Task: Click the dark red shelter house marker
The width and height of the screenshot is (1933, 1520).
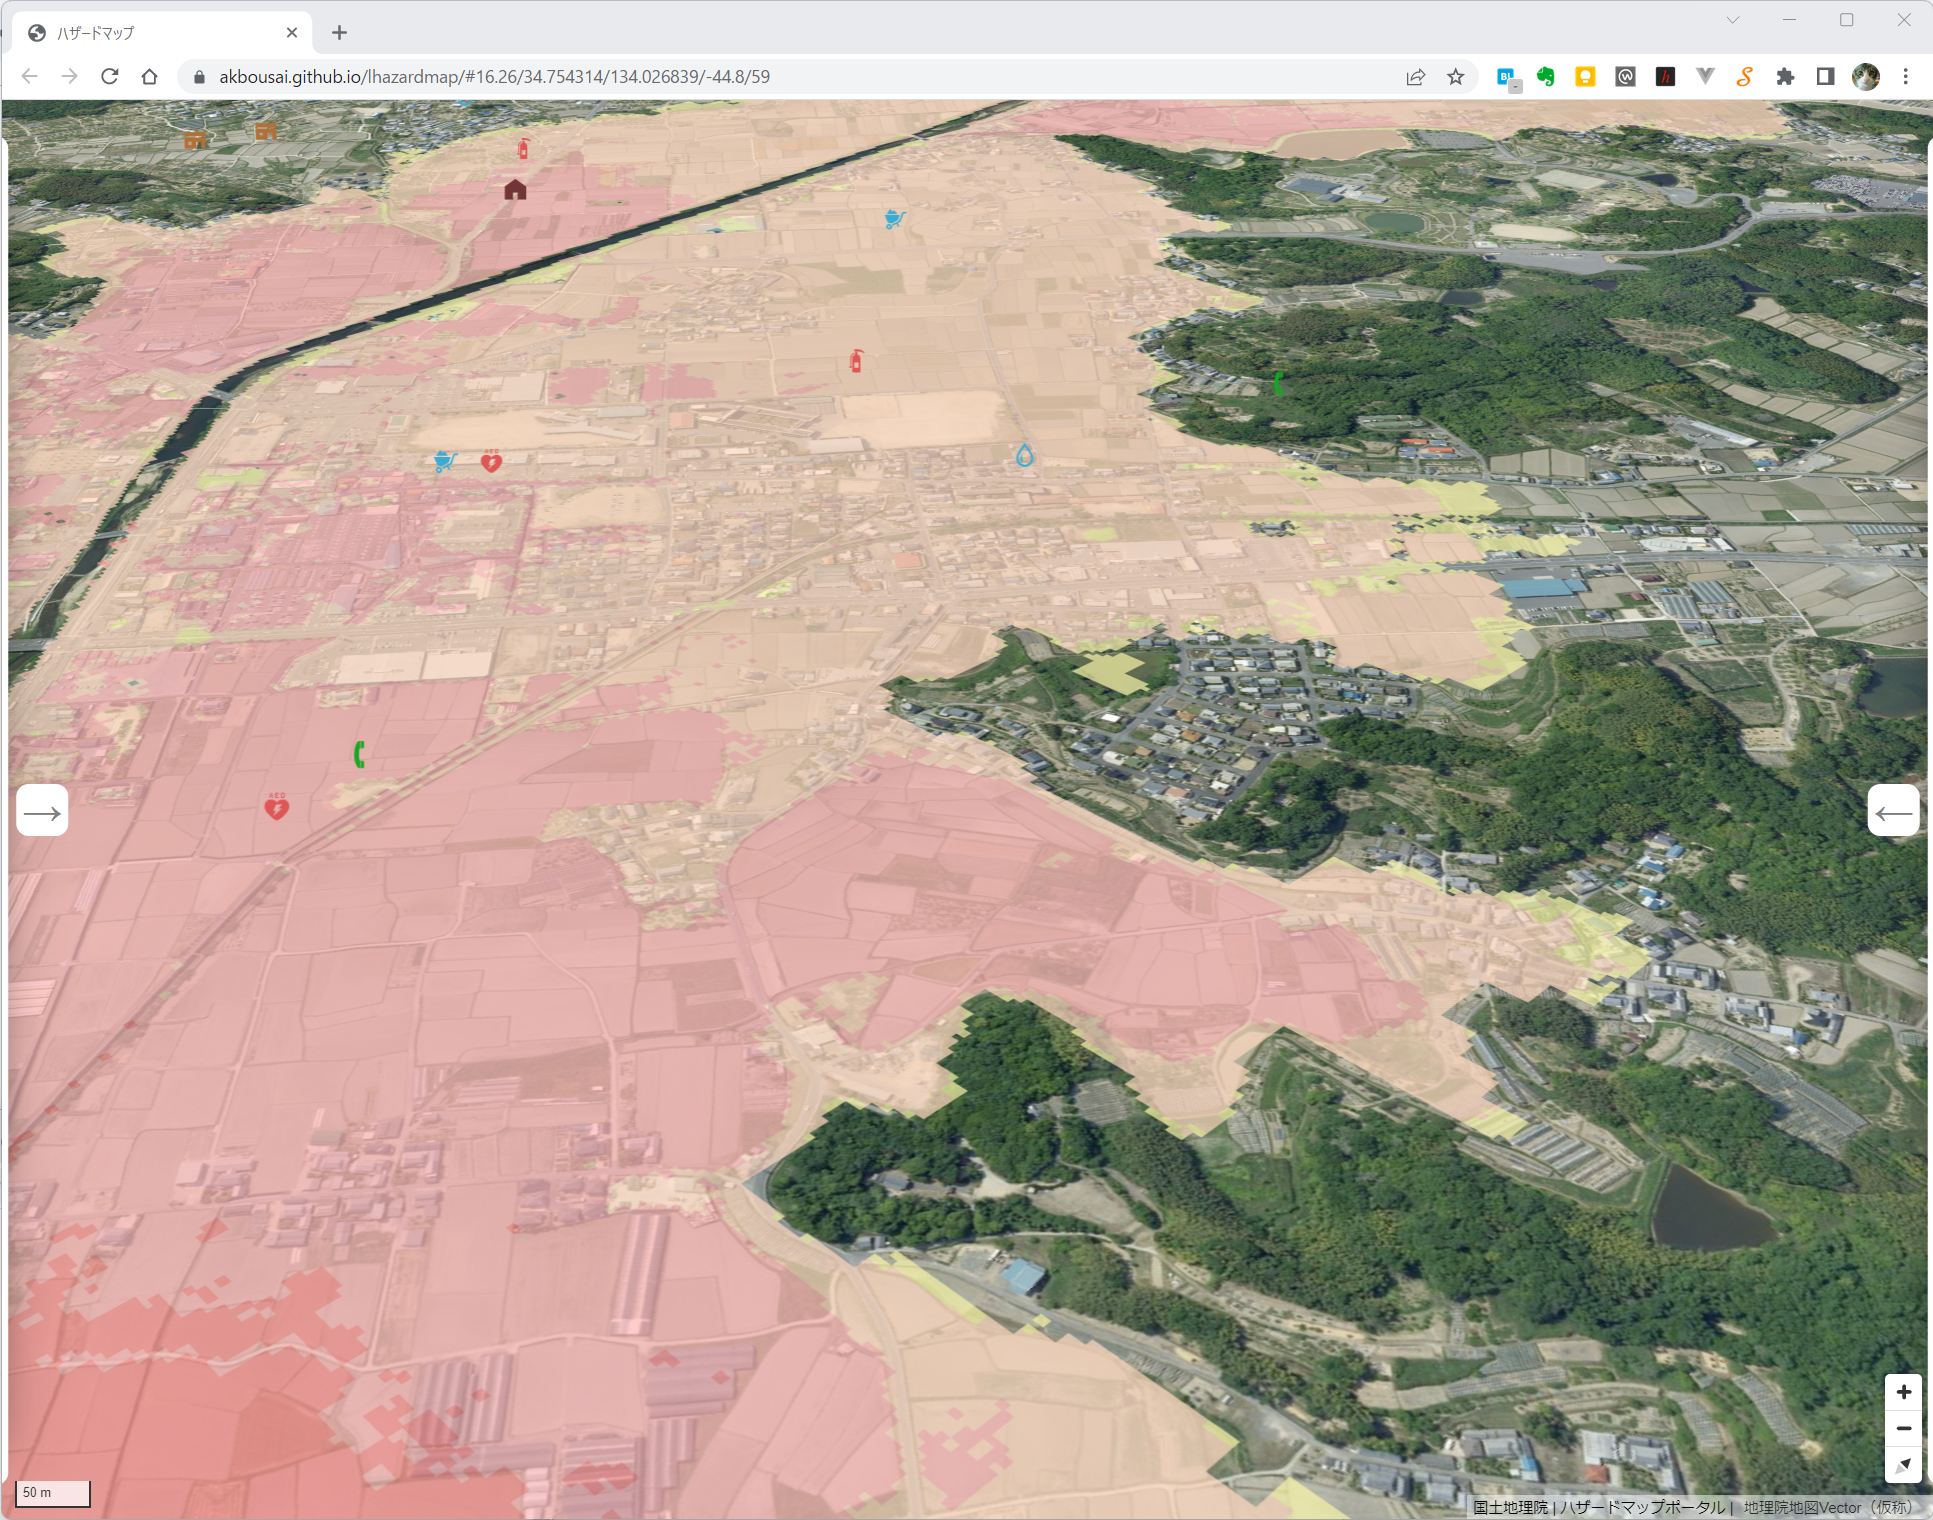Action: pos(515,189)
